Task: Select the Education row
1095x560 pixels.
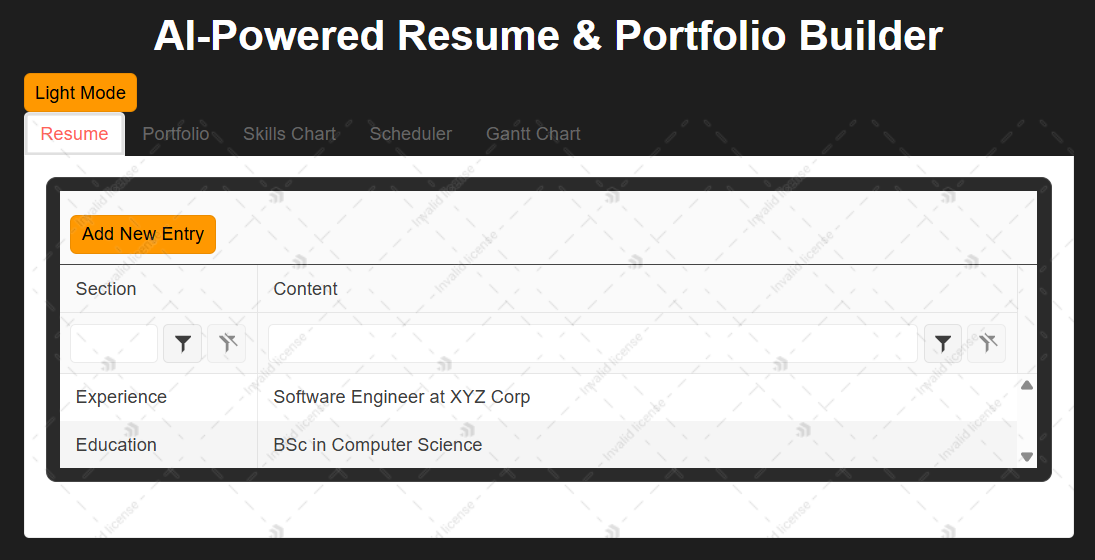Action: [x=538, y=445]
